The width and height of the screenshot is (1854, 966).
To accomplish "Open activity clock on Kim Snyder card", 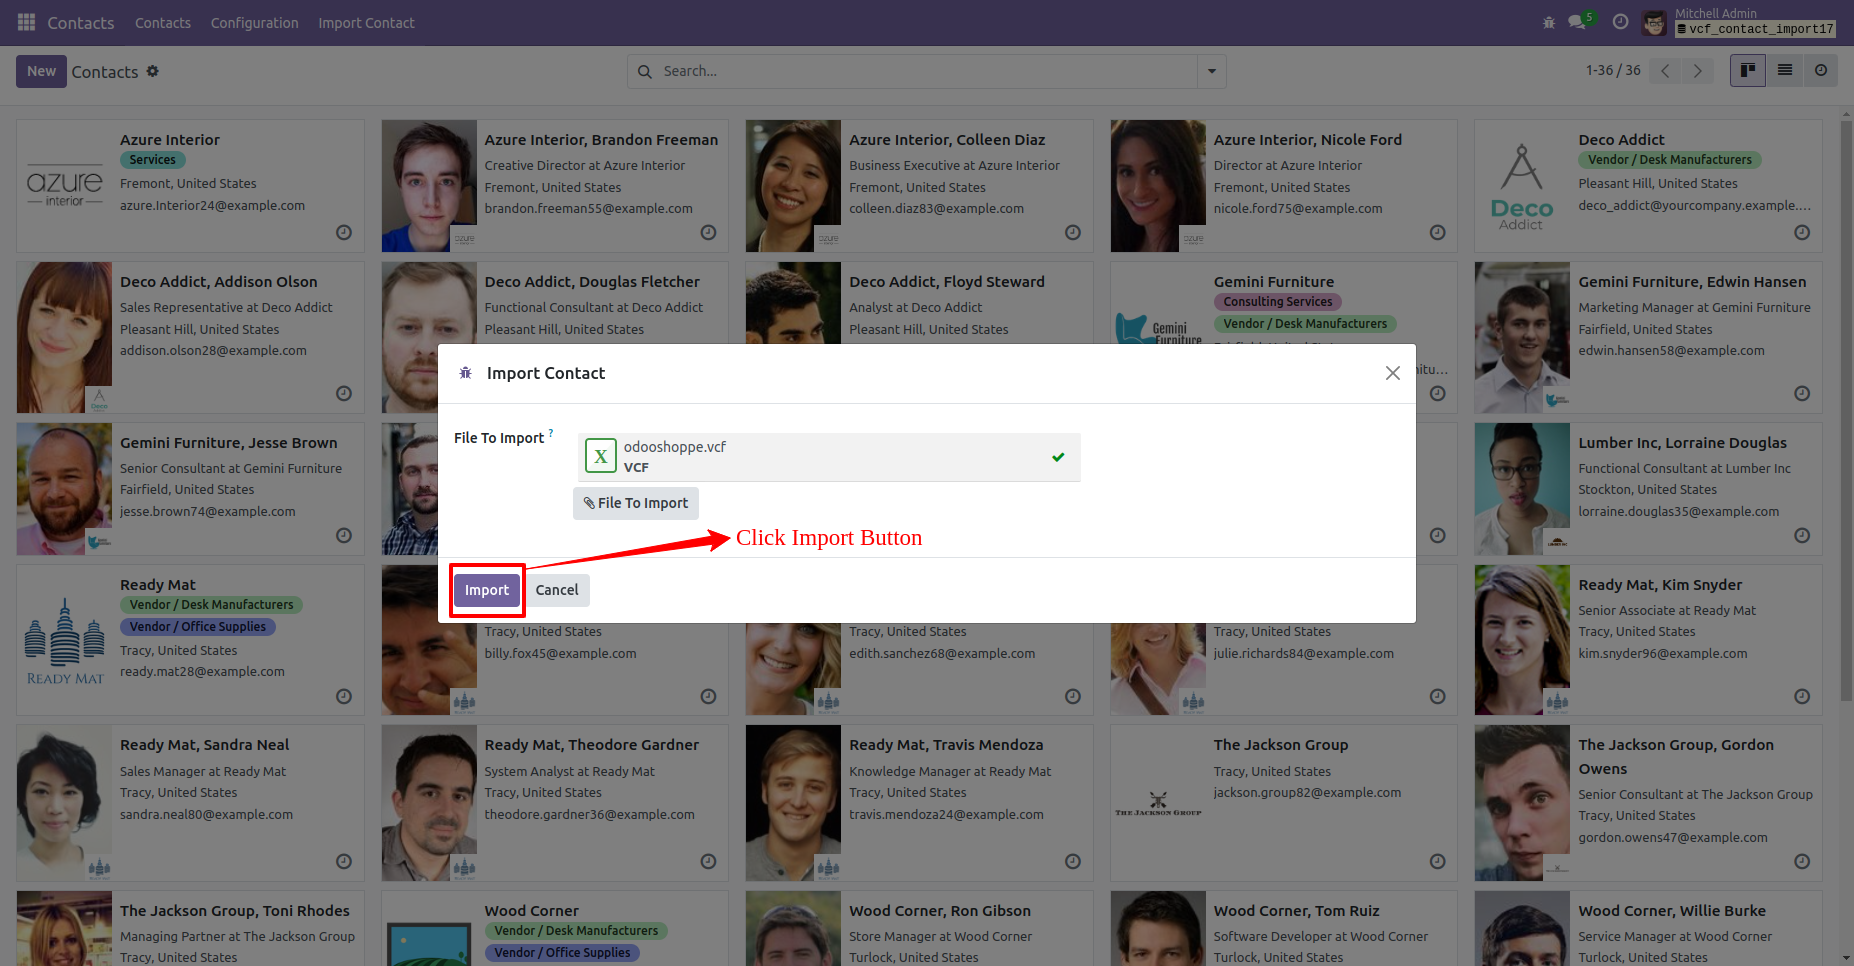I will click(1802, 696).
